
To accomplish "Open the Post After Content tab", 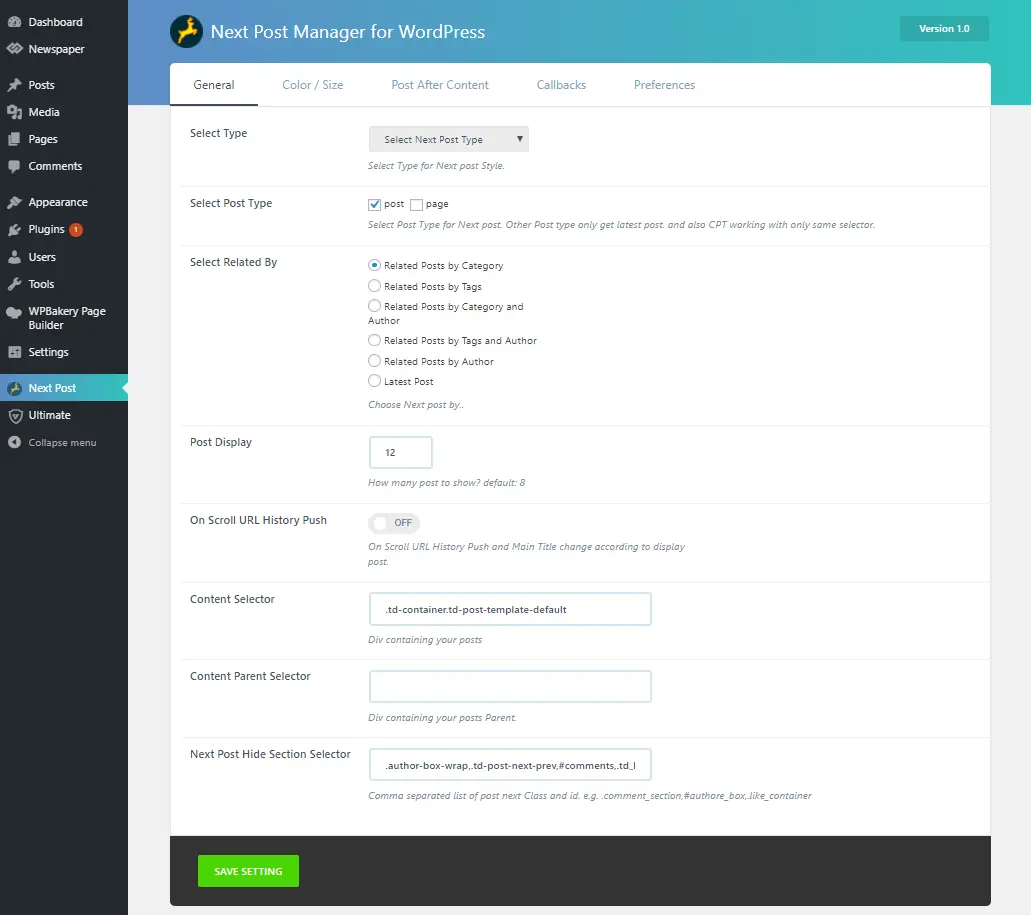I will click(440, 85).
